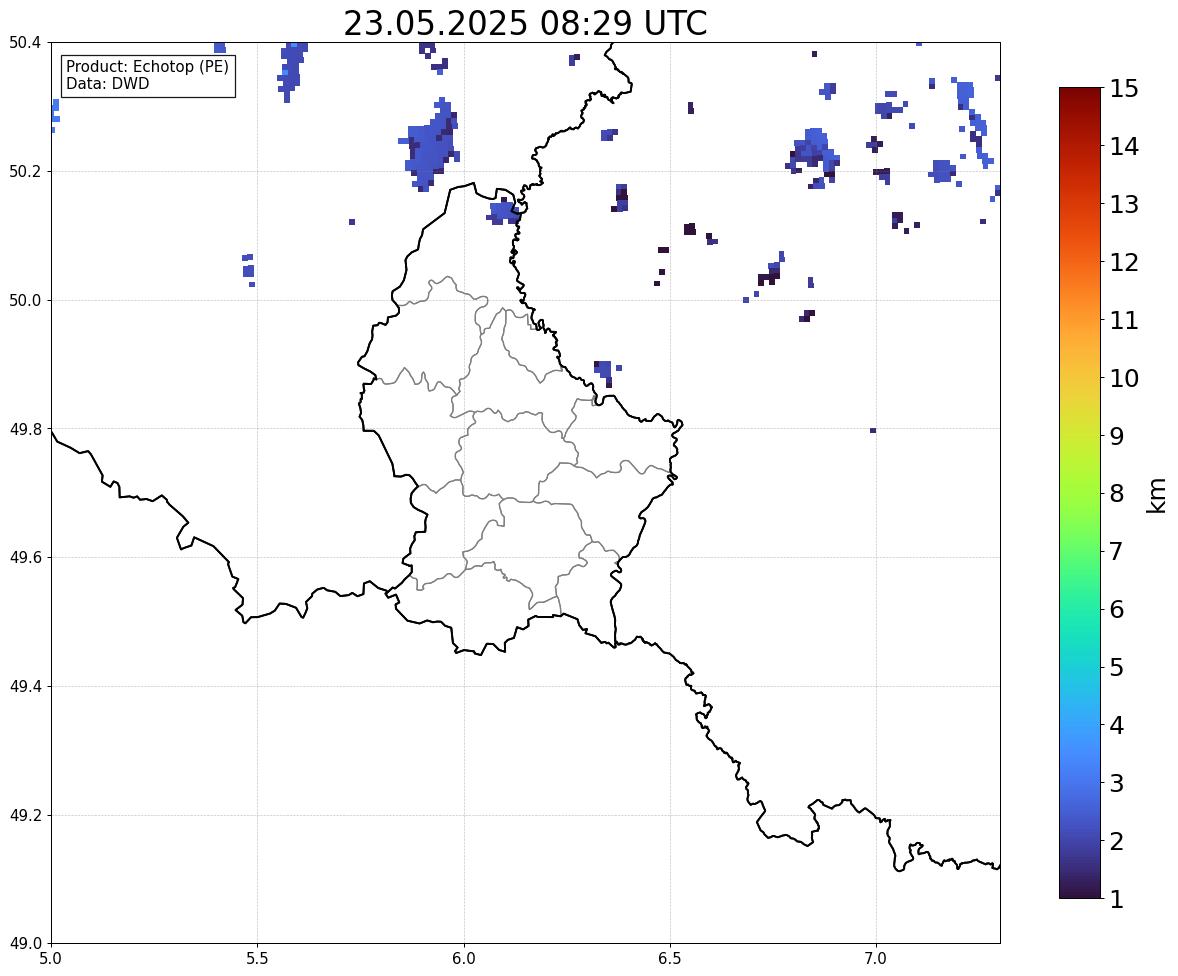Click the "km" colorbar unit label
This screenshot has height=976, width=1178.
[1157, 494]
